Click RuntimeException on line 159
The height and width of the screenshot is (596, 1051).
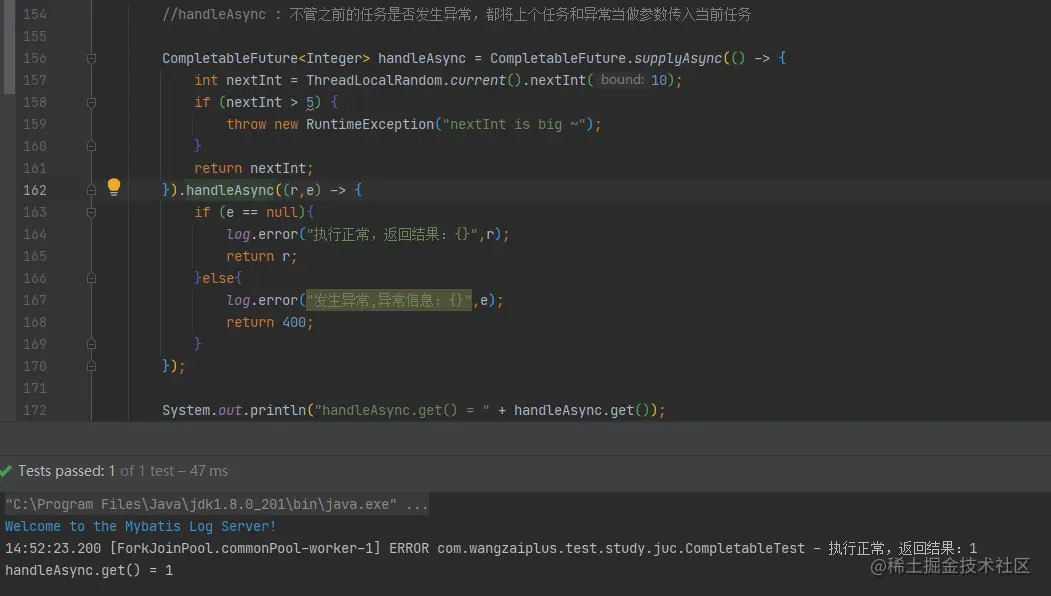point(370,124)
